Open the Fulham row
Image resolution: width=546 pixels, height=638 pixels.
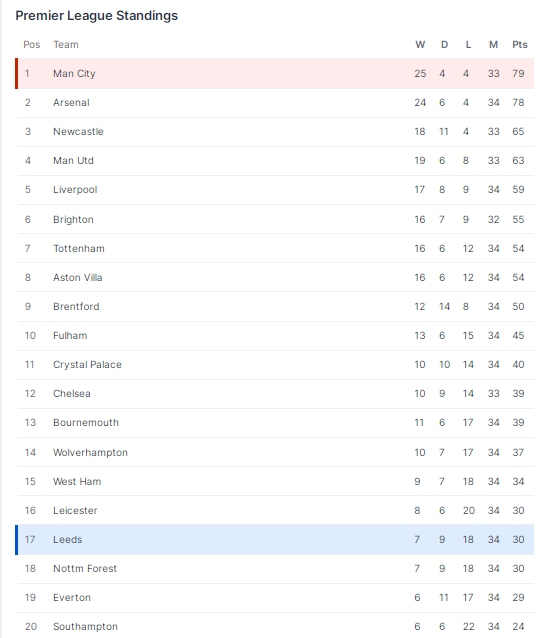275,336
